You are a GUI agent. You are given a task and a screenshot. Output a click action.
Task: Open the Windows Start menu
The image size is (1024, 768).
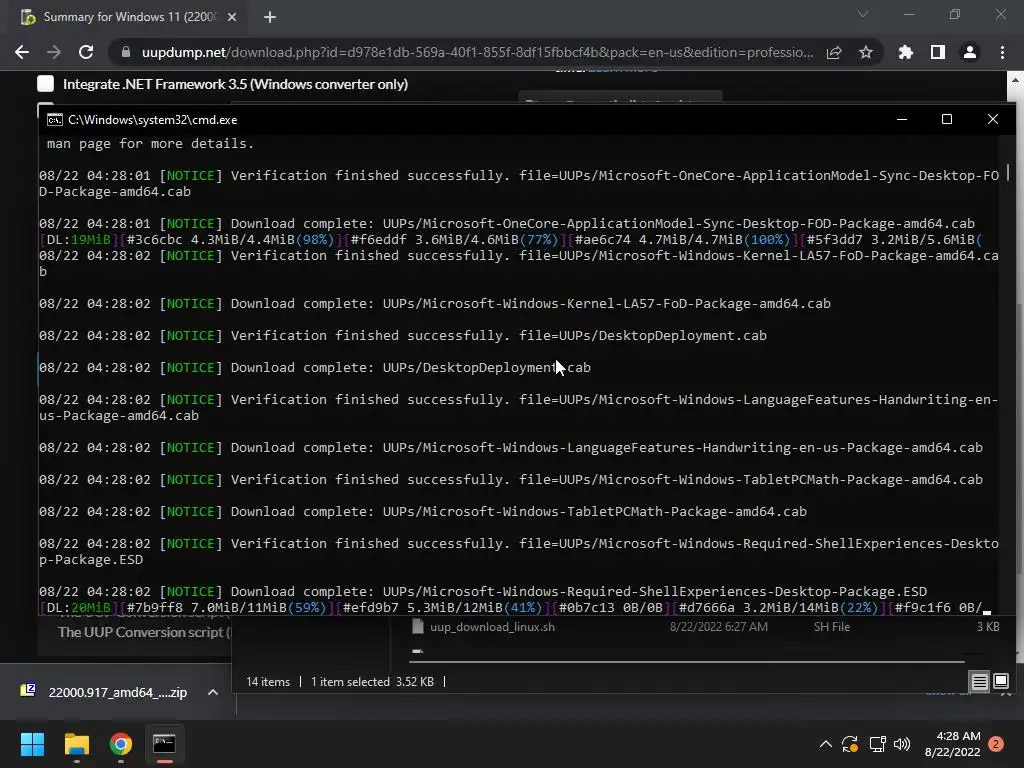point(32,744)
